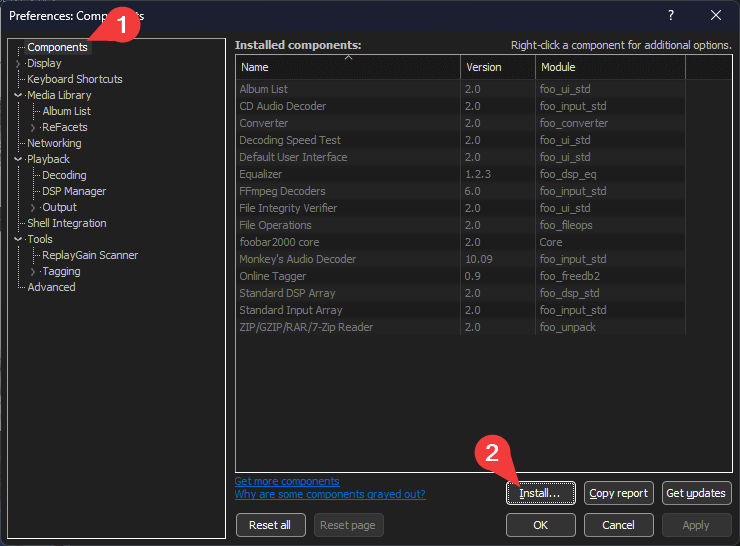Collapse the Media Library tree node
Image resolution: width=740 pixels, height=546 pixels.
click(x=18, y=95)
